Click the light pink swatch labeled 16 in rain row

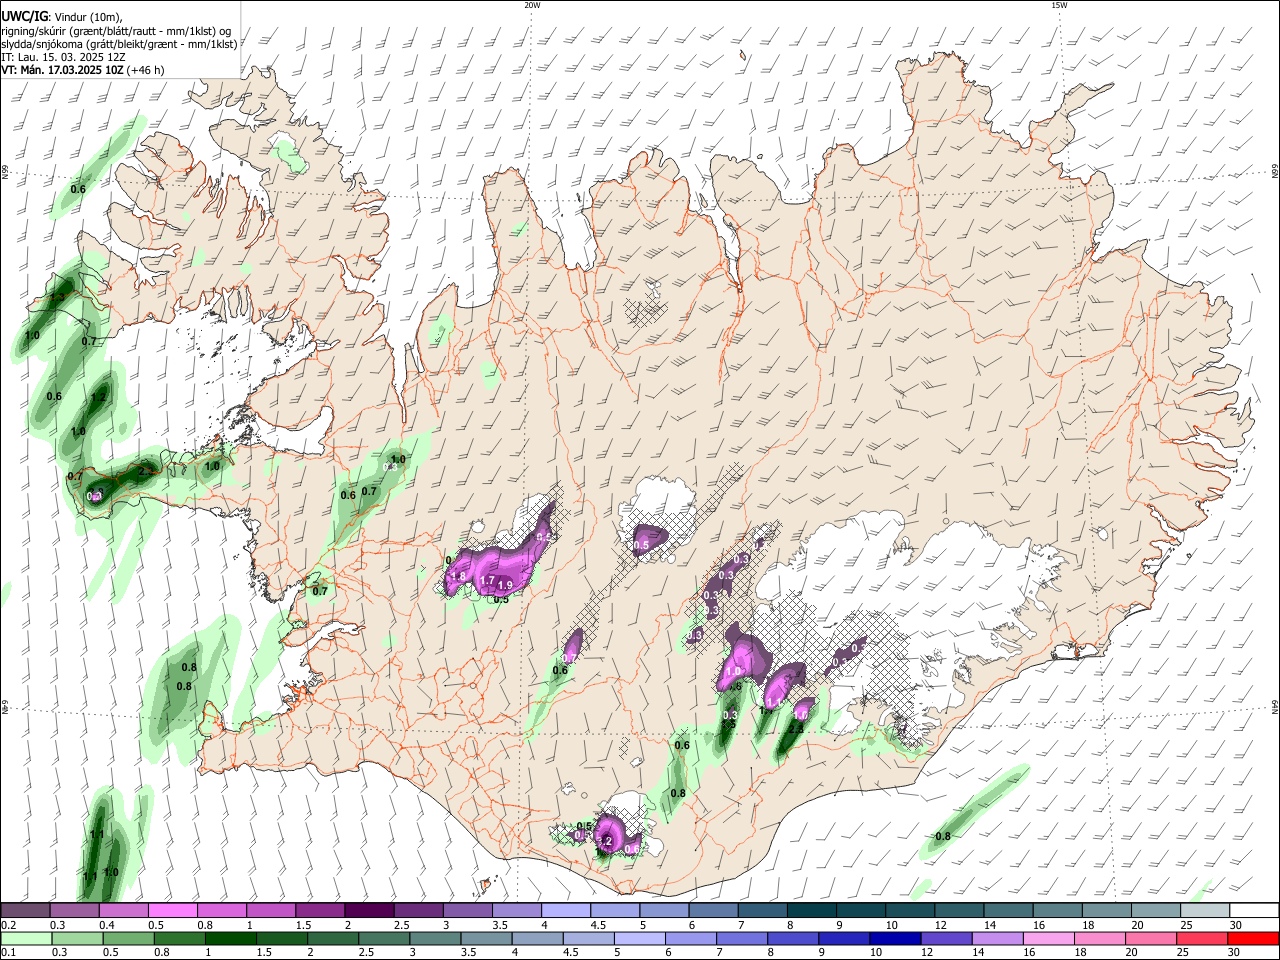tap(1048, 938)
